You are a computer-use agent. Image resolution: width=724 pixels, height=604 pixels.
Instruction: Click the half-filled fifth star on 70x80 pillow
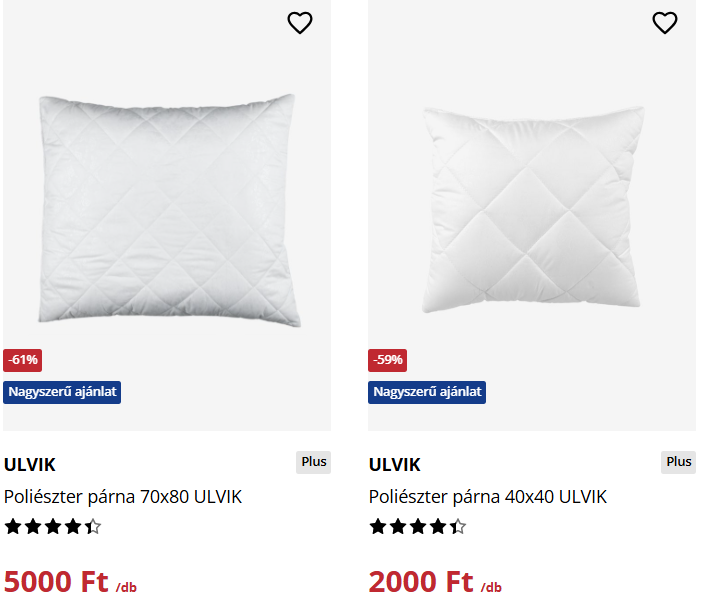pos(93,527)
